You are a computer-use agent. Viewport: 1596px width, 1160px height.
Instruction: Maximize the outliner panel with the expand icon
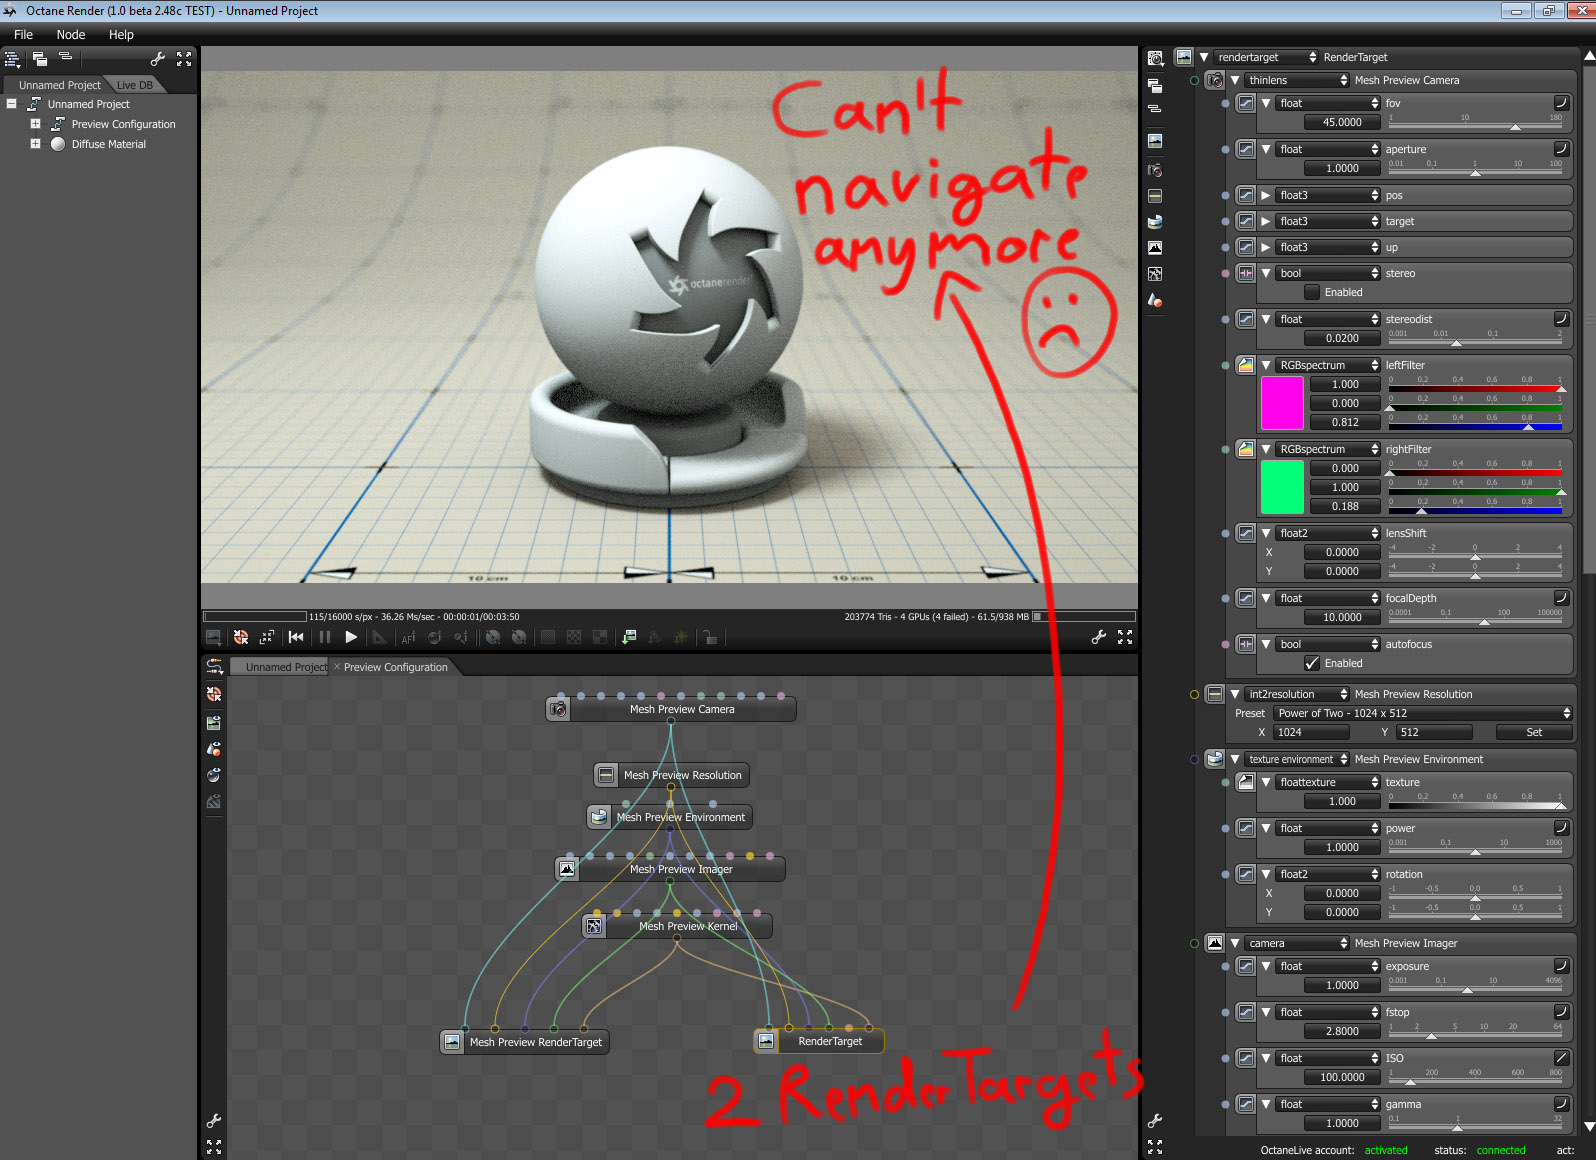[x=184, y=59]
